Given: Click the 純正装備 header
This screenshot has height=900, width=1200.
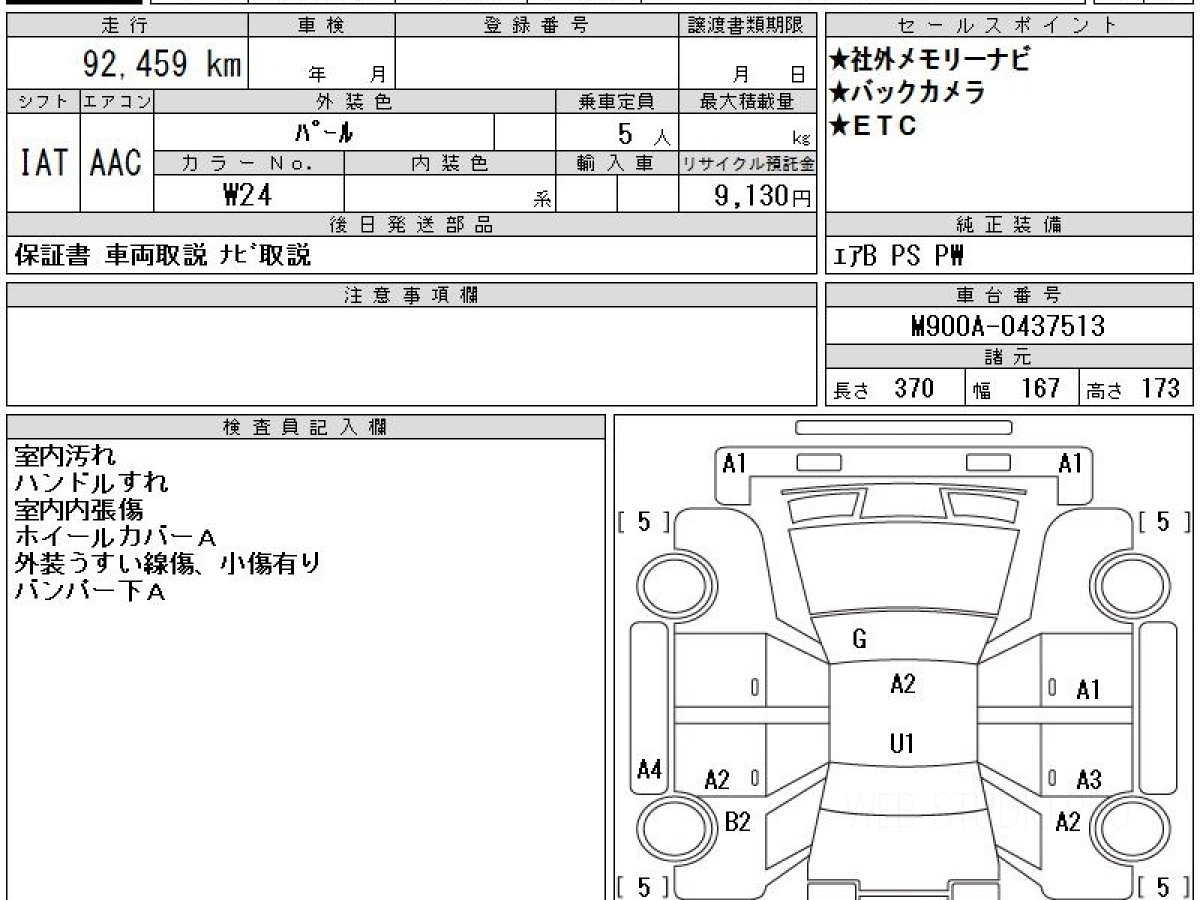Looking at the screenshot, I should (x=1009, y=225).
